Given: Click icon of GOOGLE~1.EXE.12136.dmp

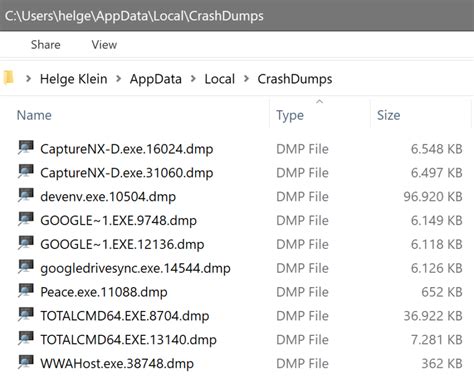Looking at the screenshot, I should click(x=26, y=243).
